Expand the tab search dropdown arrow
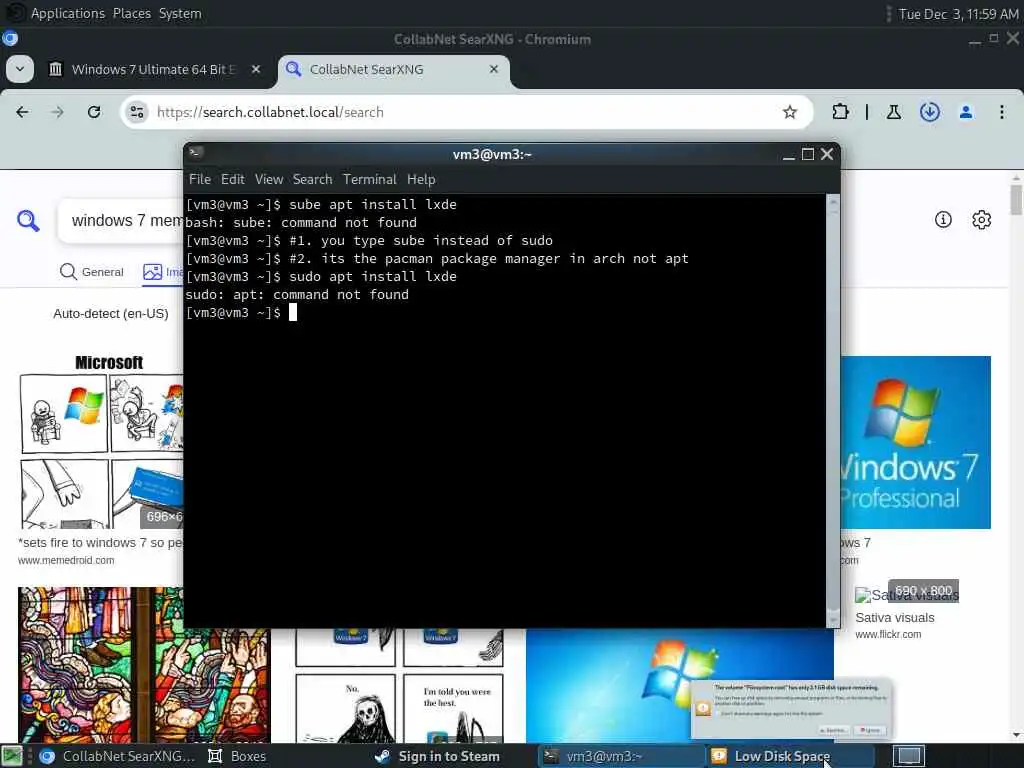Screen dimensions: 1024x768 coord(20,69)
